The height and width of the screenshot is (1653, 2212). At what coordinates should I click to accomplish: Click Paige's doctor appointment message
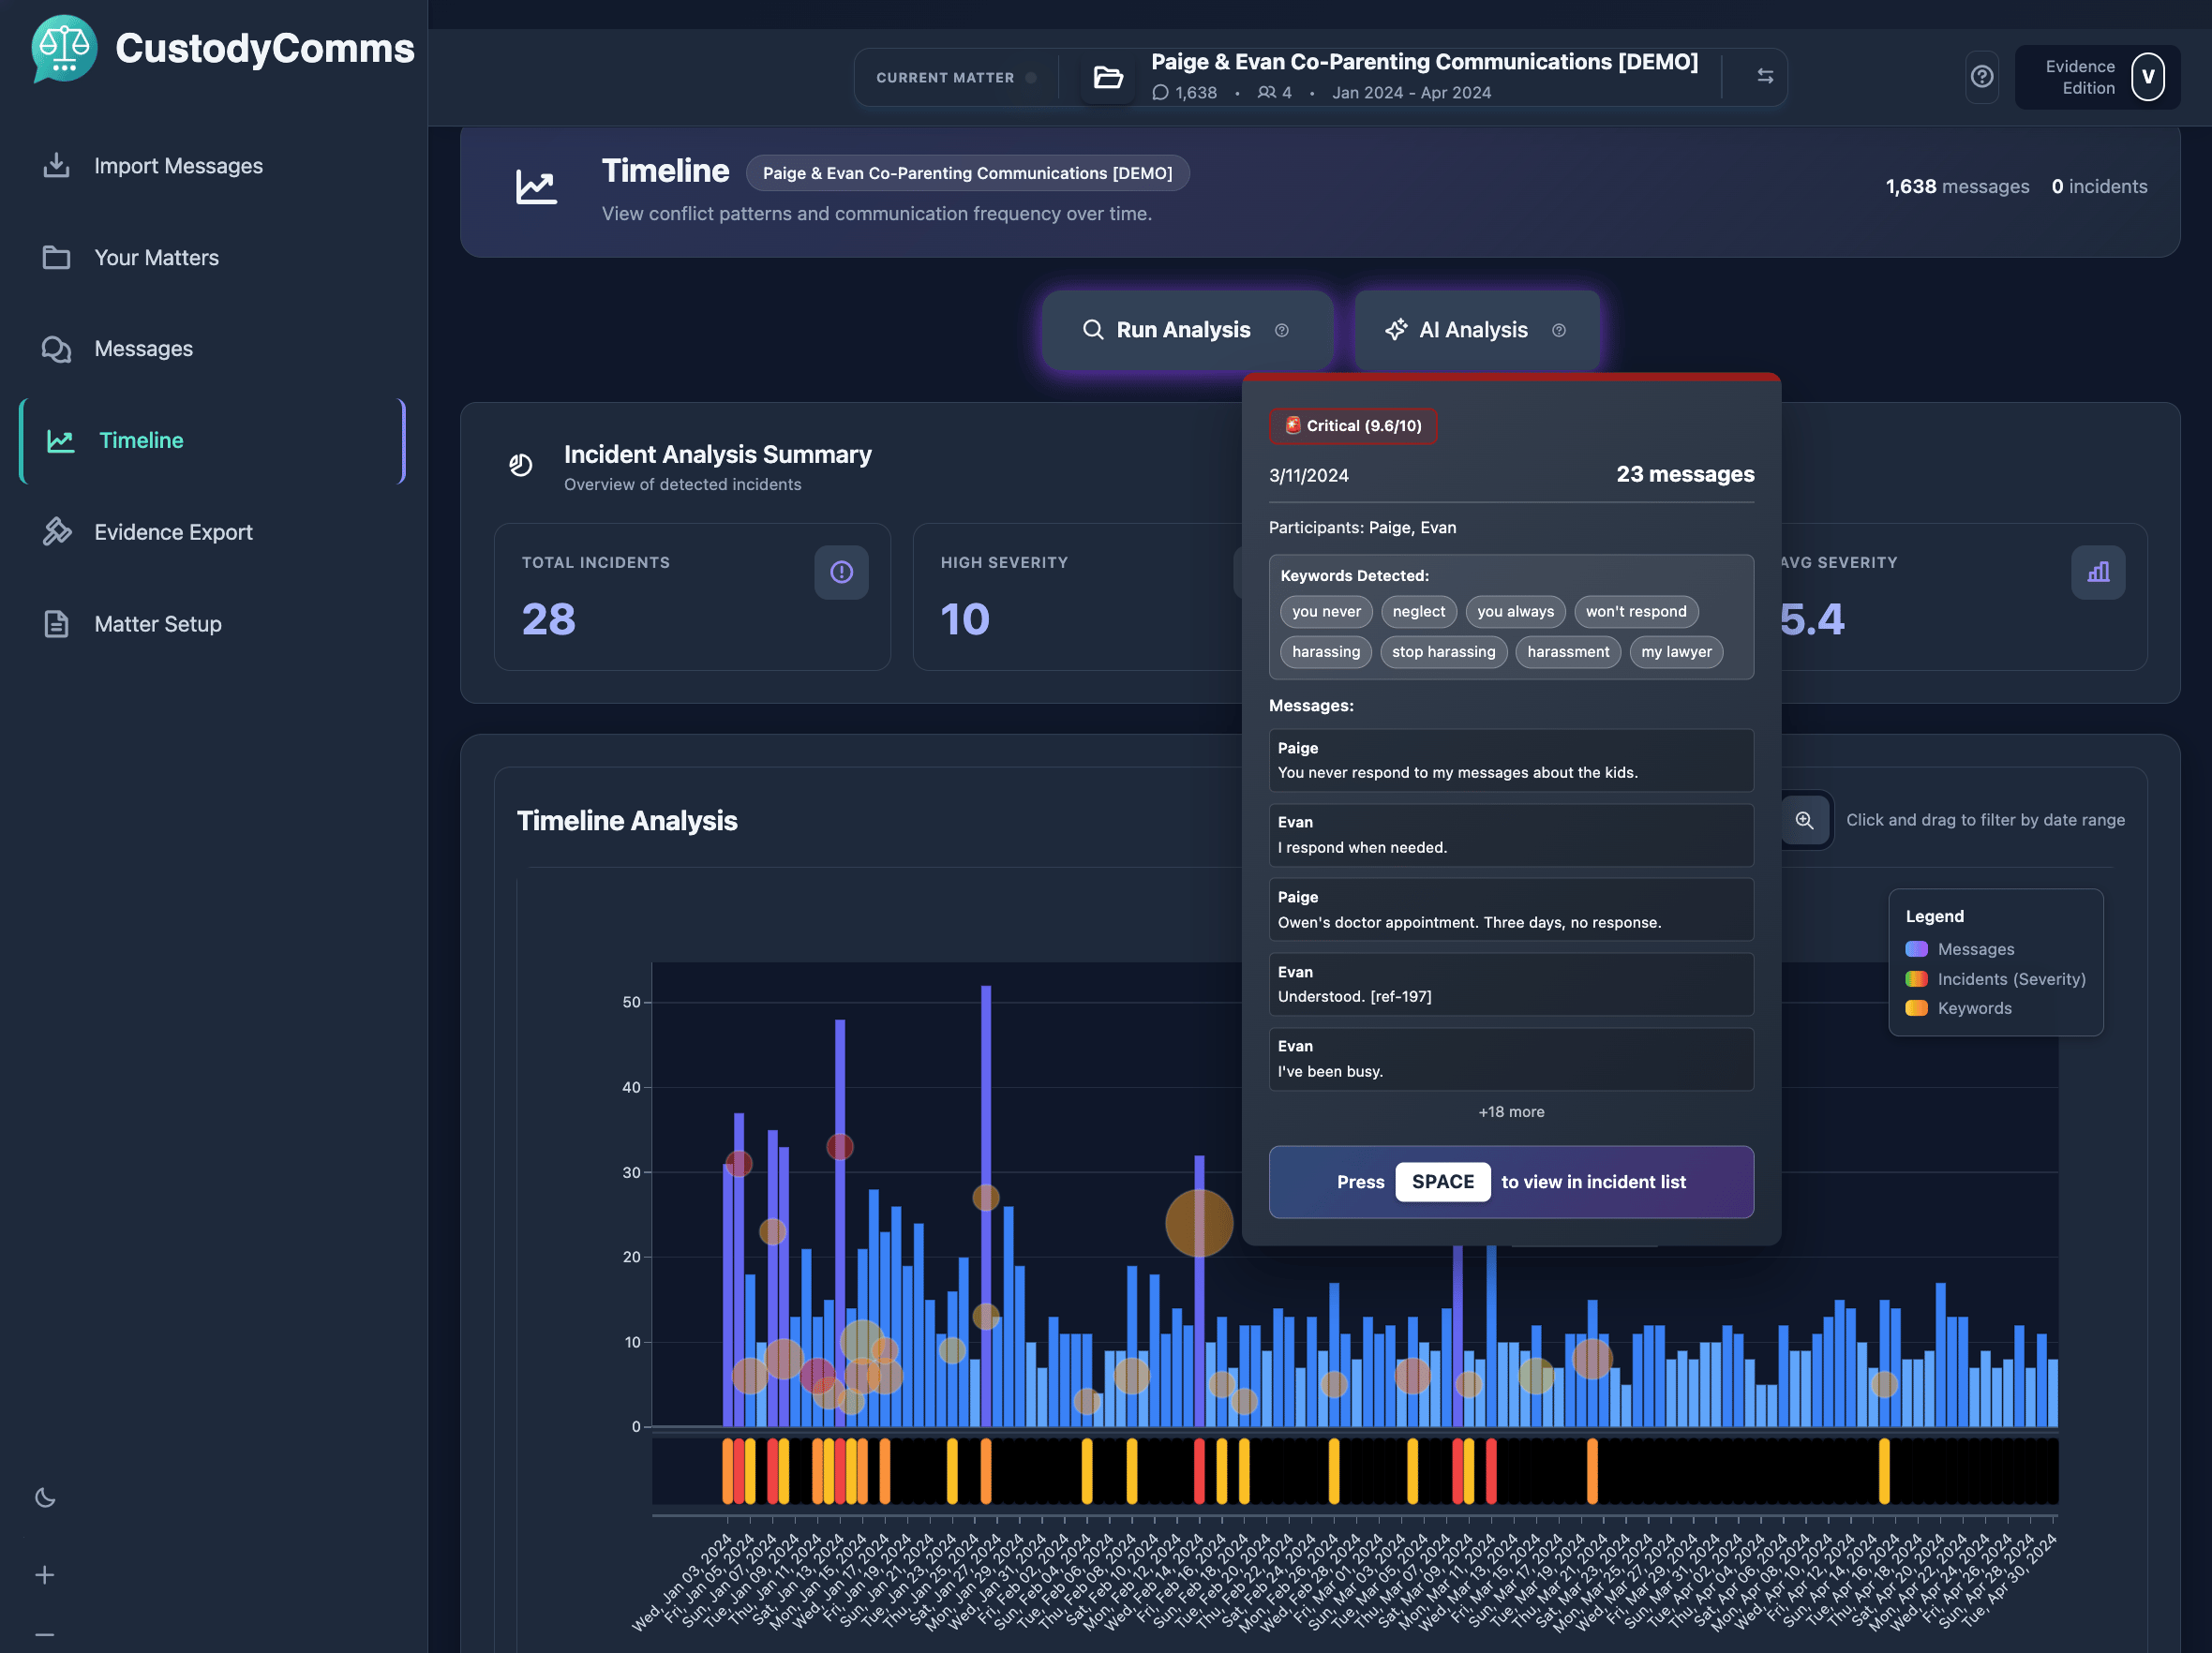[1511, 909]
